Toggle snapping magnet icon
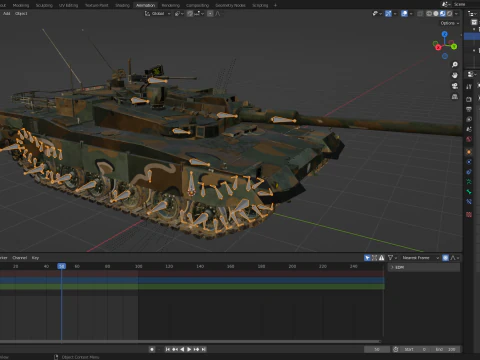 pyautogui.click(x=190, y=14)
